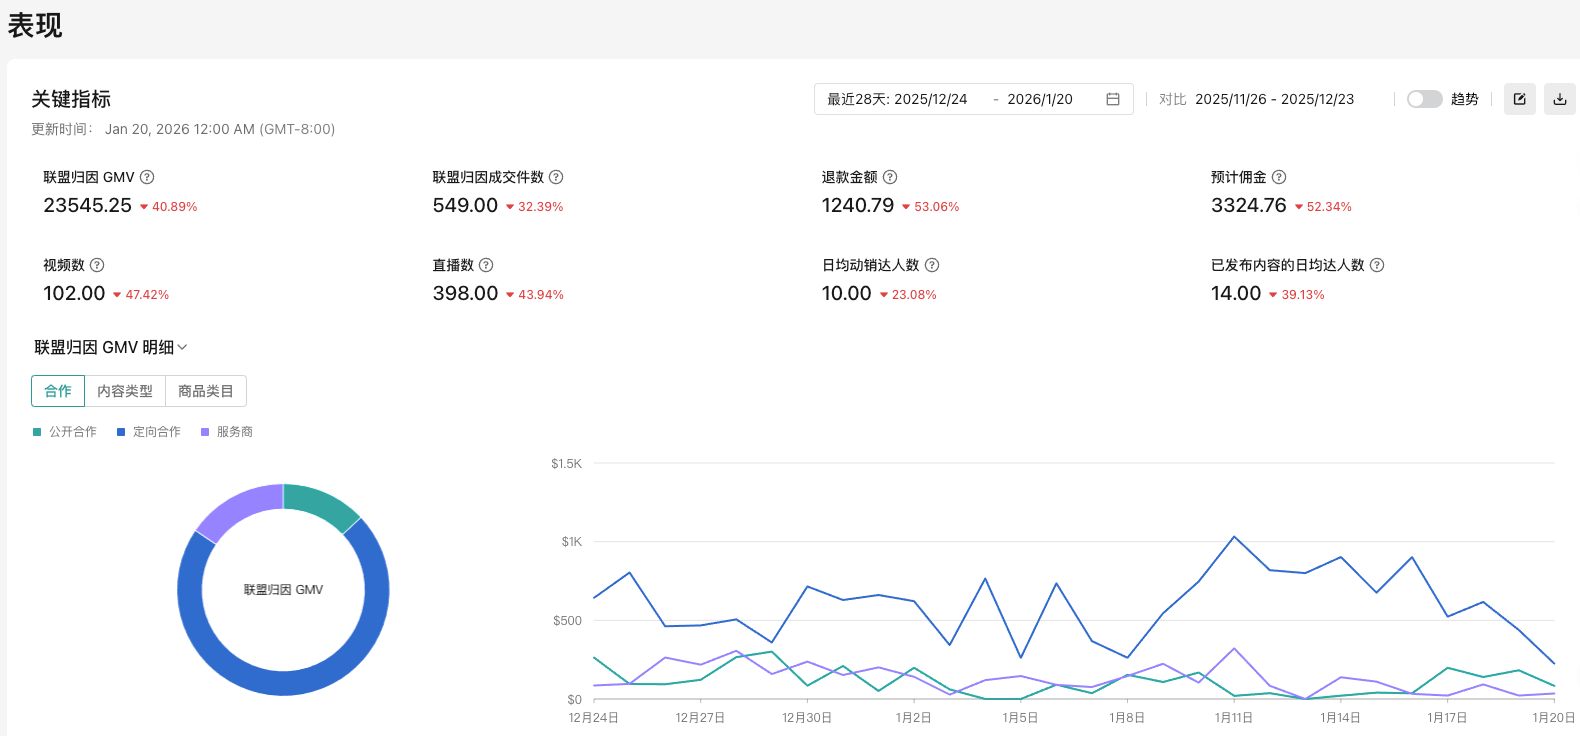Open the 最近28天 date range picker
The image size is (1580, 736).
tap(897, 99)
